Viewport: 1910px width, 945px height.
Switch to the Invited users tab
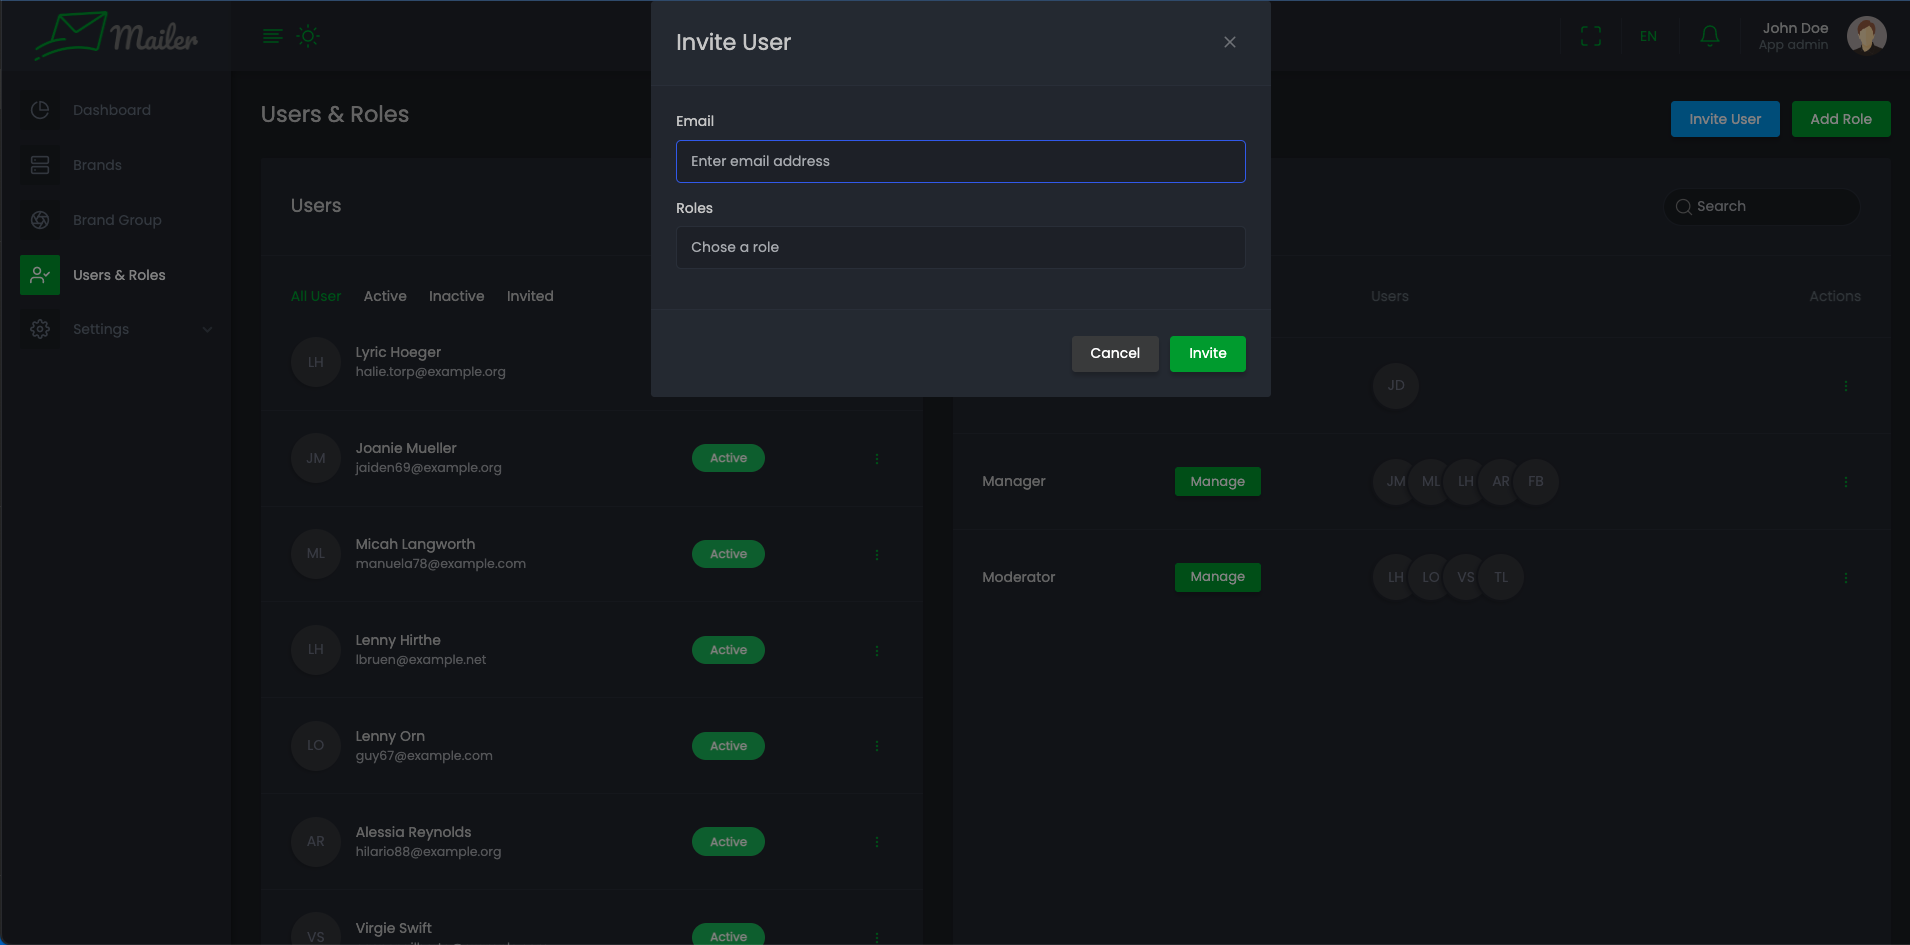[x=529, y=296]
